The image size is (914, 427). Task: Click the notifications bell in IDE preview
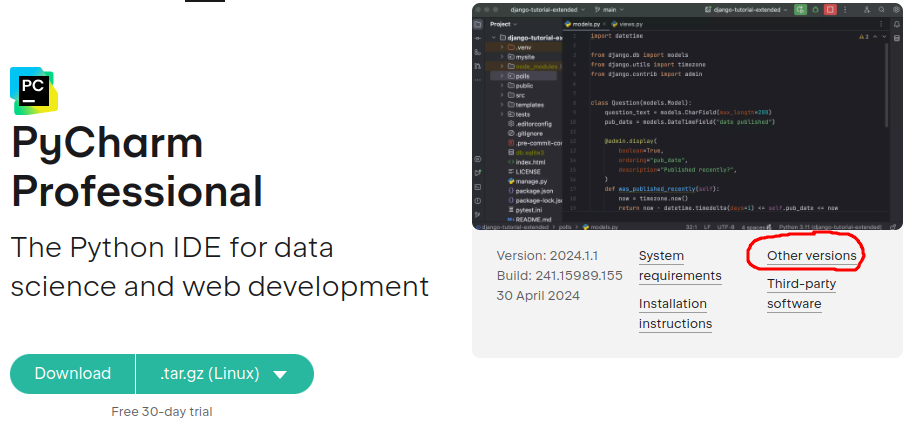coord(897,24)
